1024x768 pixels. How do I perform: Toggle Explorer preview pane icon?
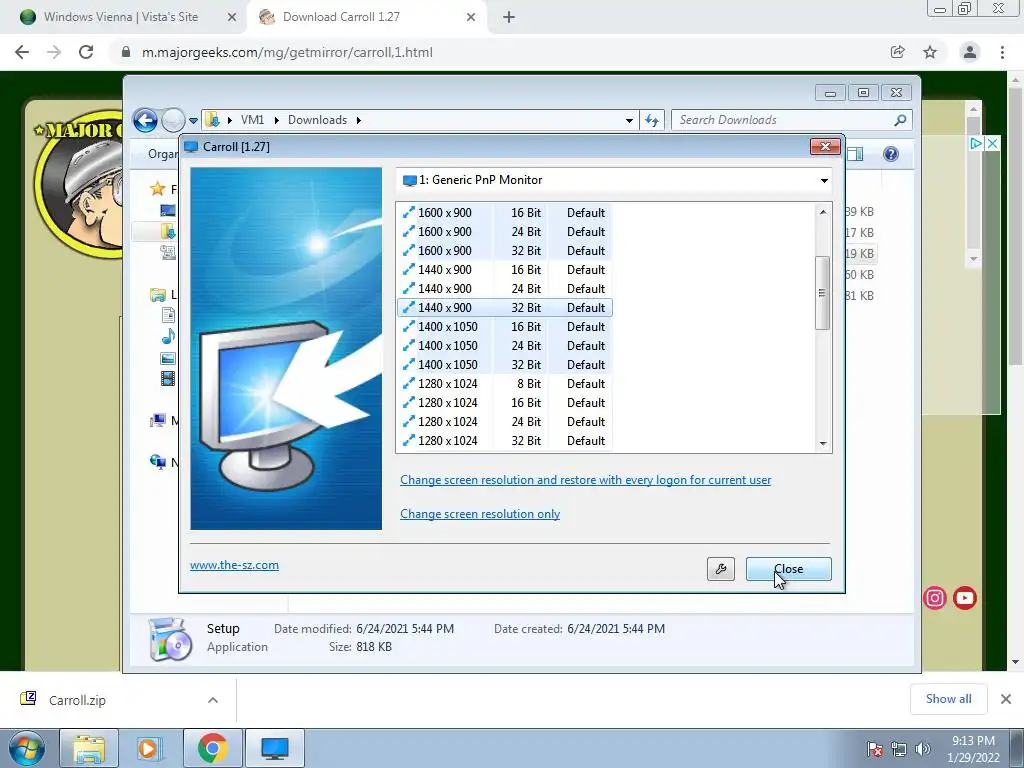point(855,154)
